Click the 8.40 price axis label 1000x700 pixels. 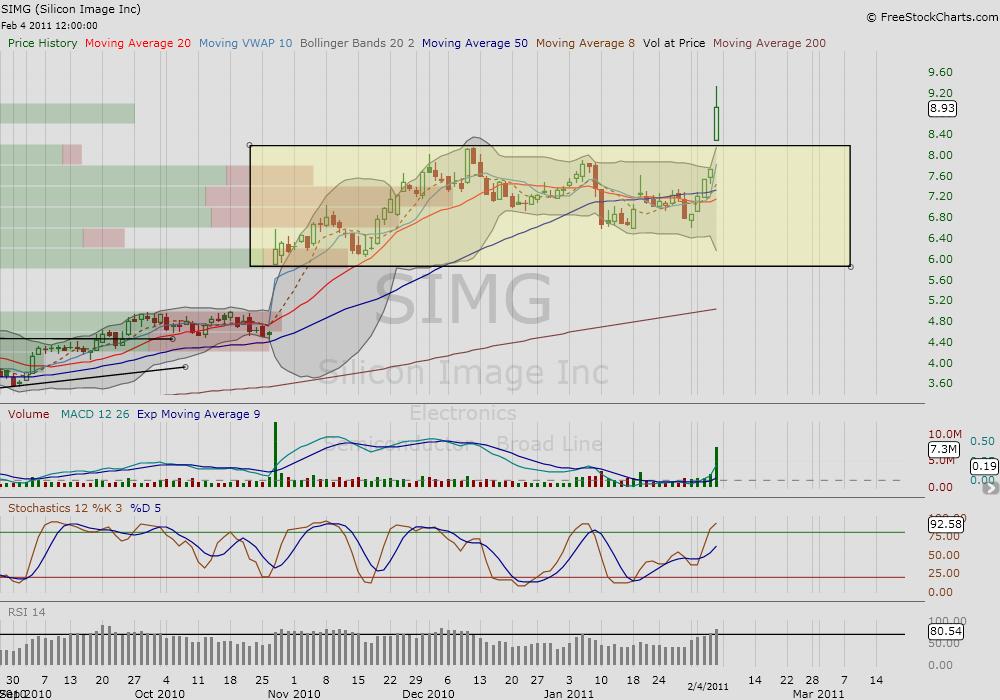coord(940,134)
